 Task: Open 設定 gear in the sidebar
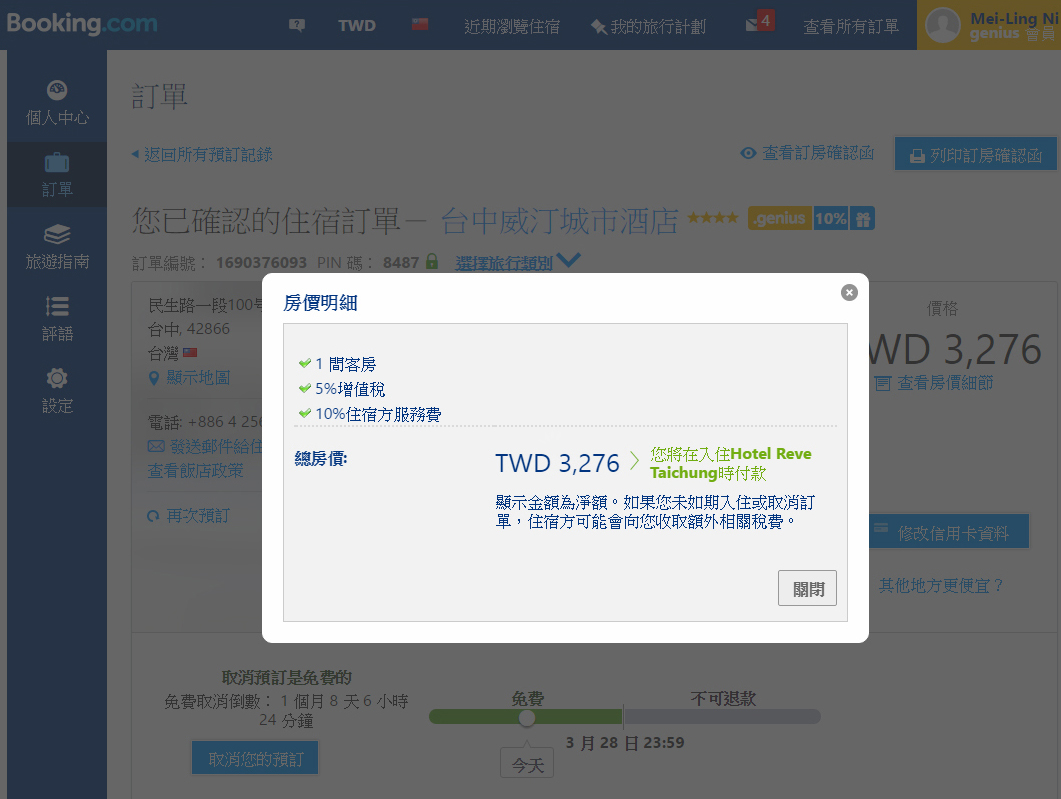pos(57,390)
